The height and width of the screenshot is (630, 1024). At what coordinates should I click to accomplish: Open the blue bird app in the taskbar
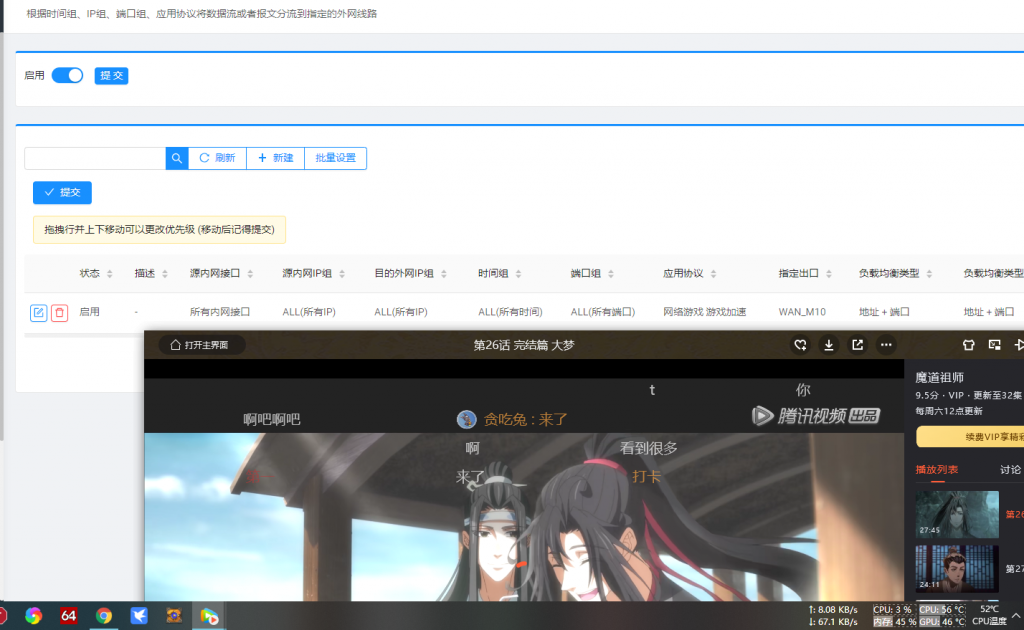138,616
